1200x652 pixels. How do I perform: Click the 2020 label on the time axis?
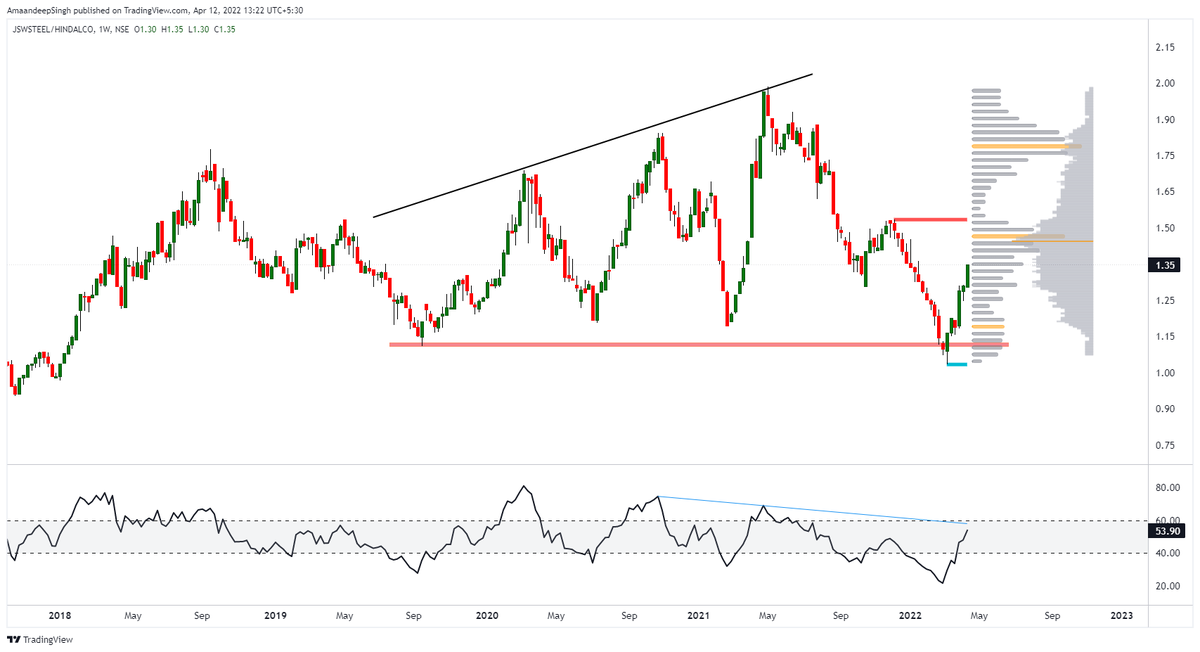pos(487,616)
